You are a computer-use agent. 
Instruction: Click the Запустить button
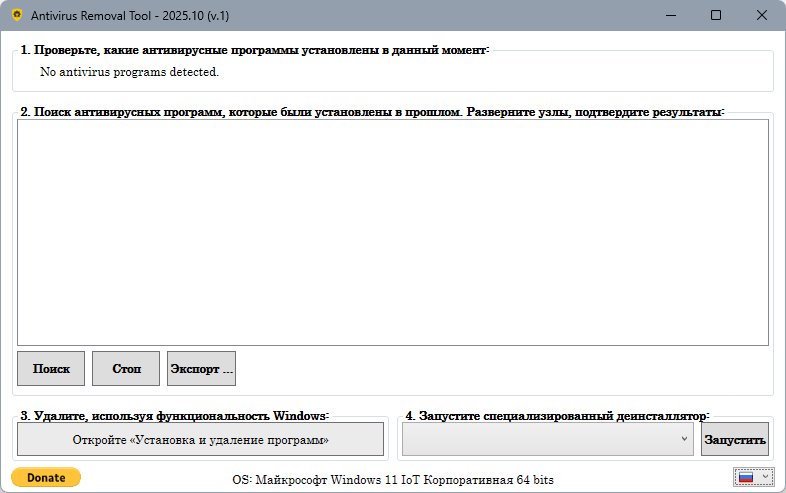(735, 439)
